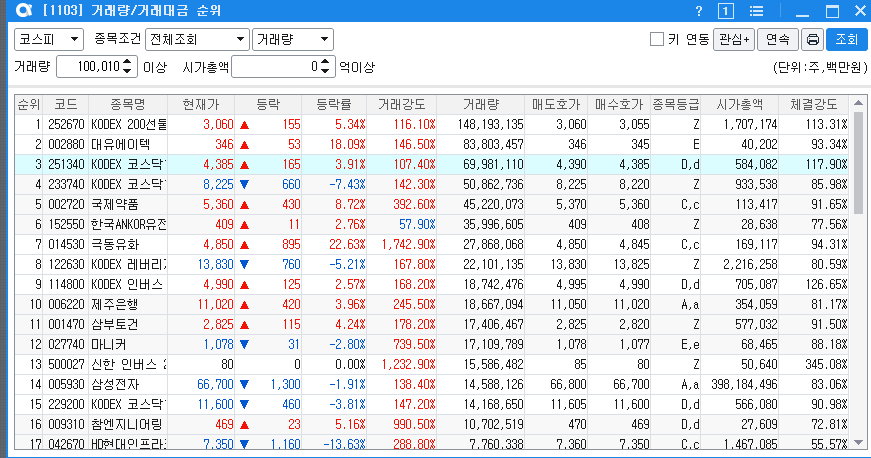The image size is (871, 458).
Task: Increase the 거래량 threshold with up arrow
Action: click(x=128, y=62)
